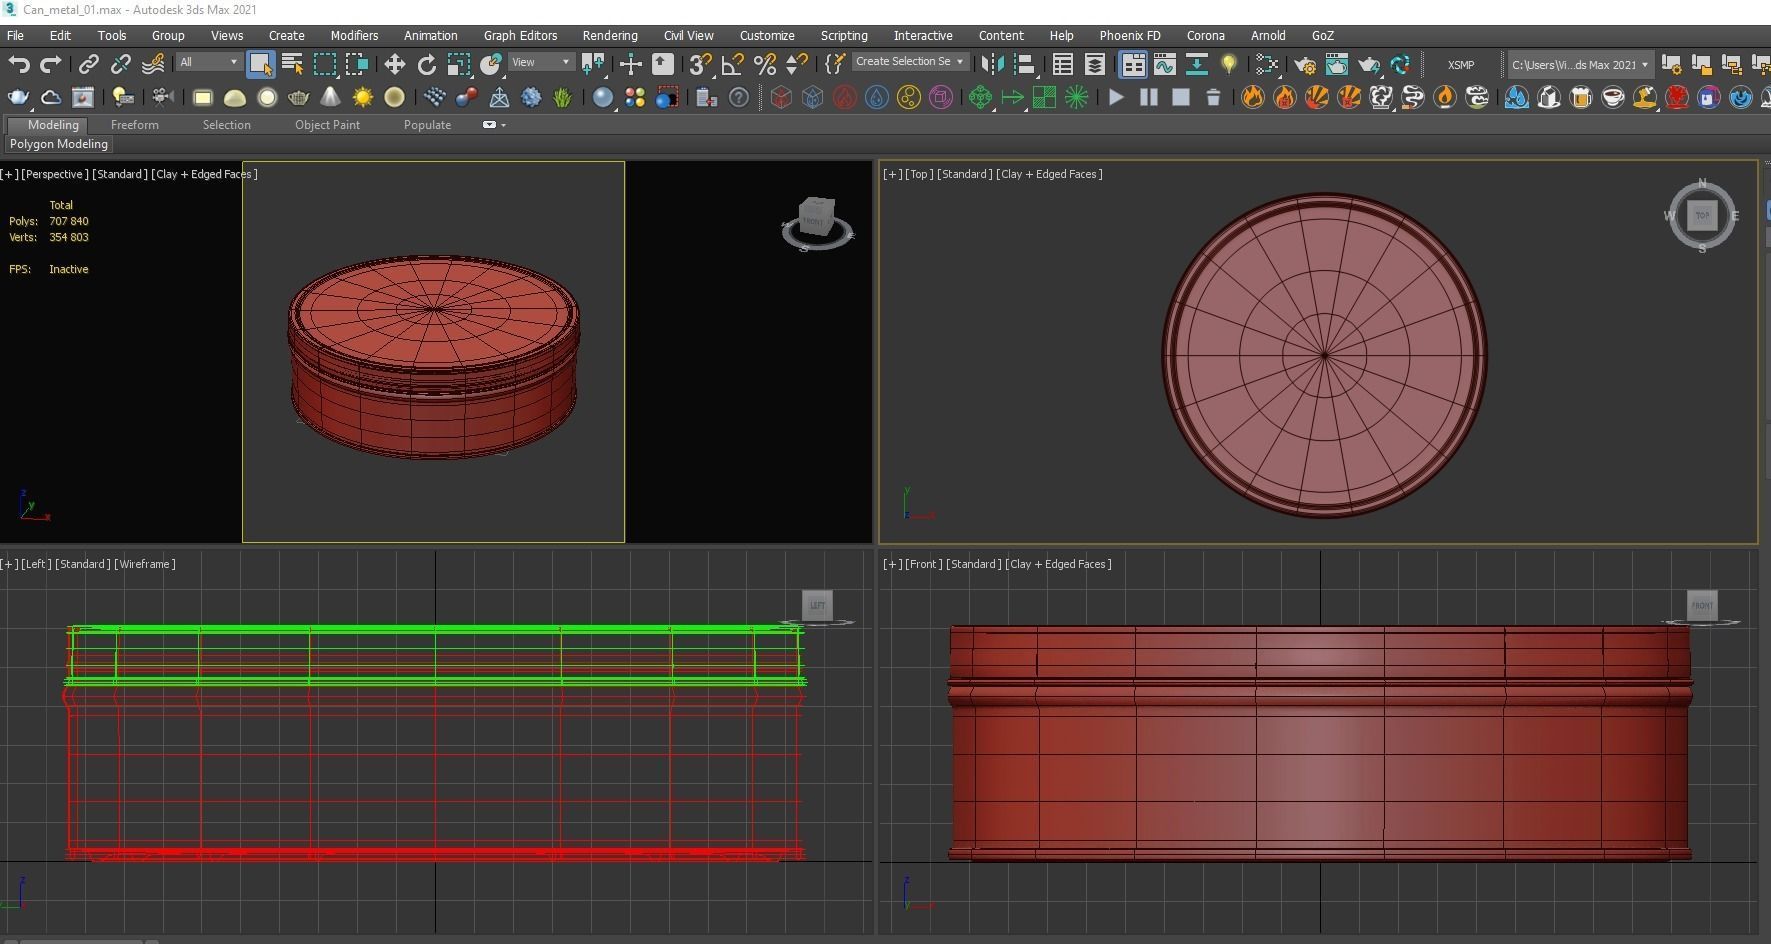The height and width of the screenshot is (944, 1771).
Task: Click the coffee cup Phoenix preset
Action: (x=1613, y=97)
